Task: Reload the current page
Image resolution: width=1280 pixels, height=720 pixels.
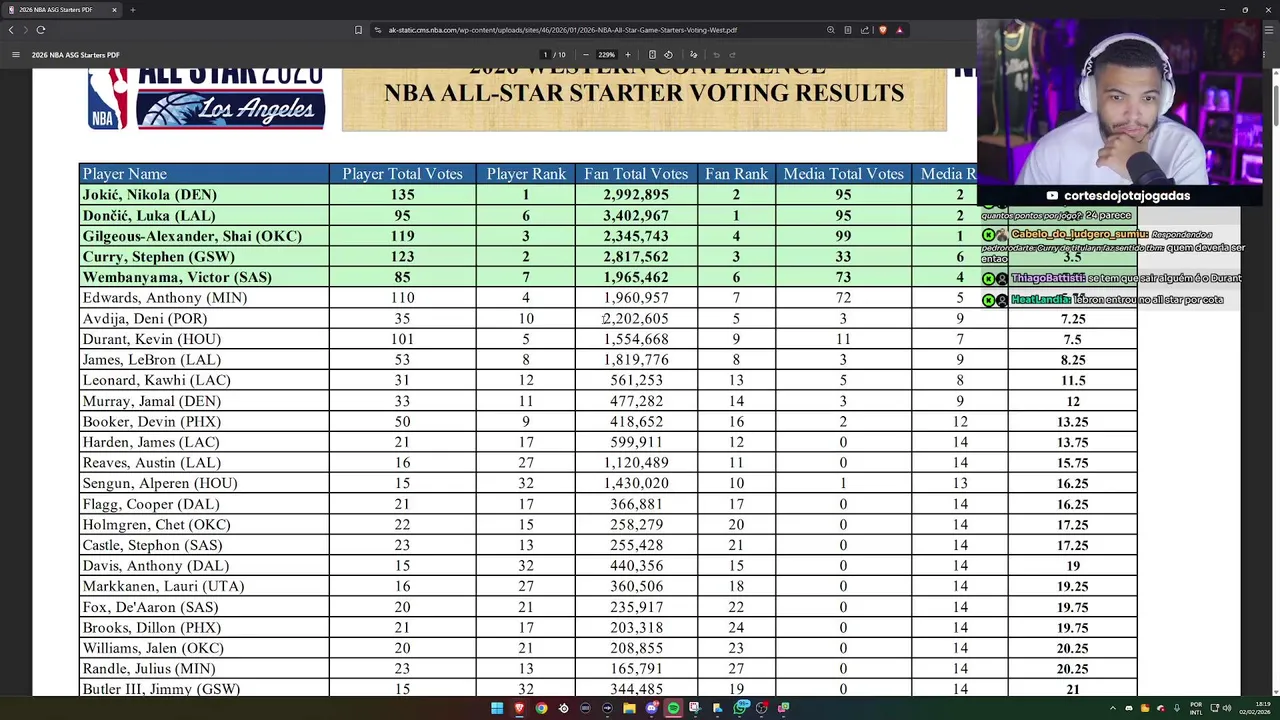Action: (40, 30)
